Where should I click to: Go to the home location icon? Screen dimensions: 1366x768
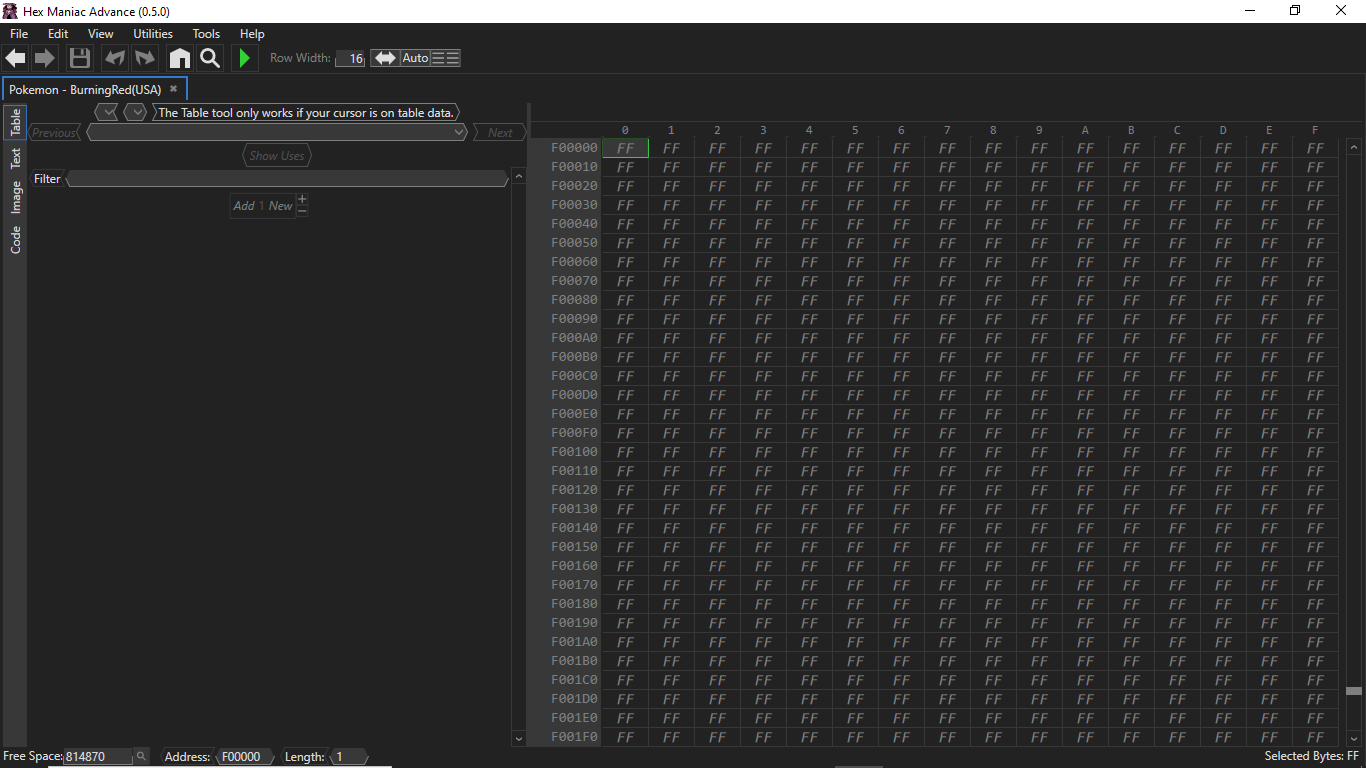(179, 58)
